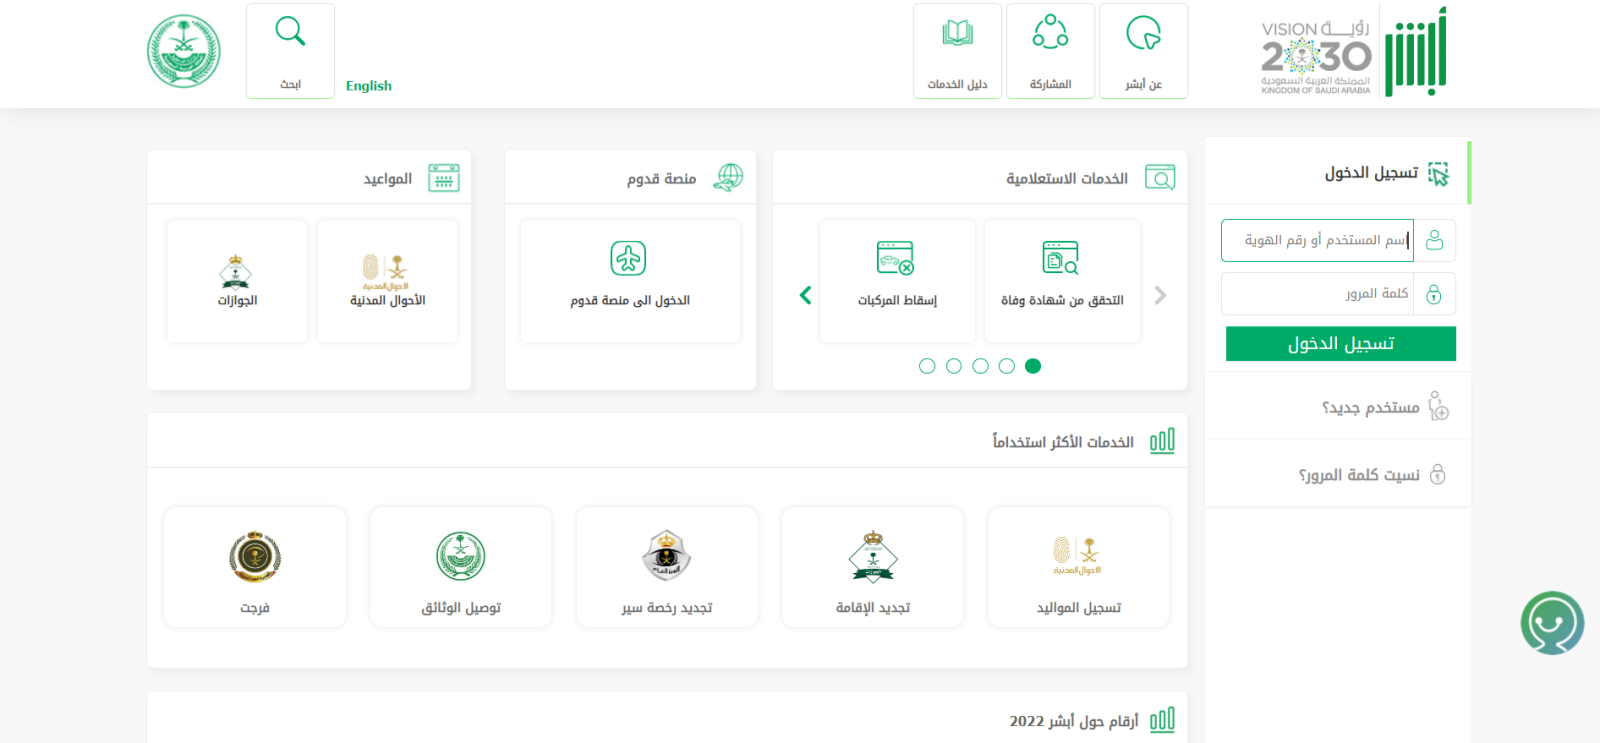
Task: Open About Absher (عن أبشر)
Action: pyautogui.click(x=1143, y=51)
